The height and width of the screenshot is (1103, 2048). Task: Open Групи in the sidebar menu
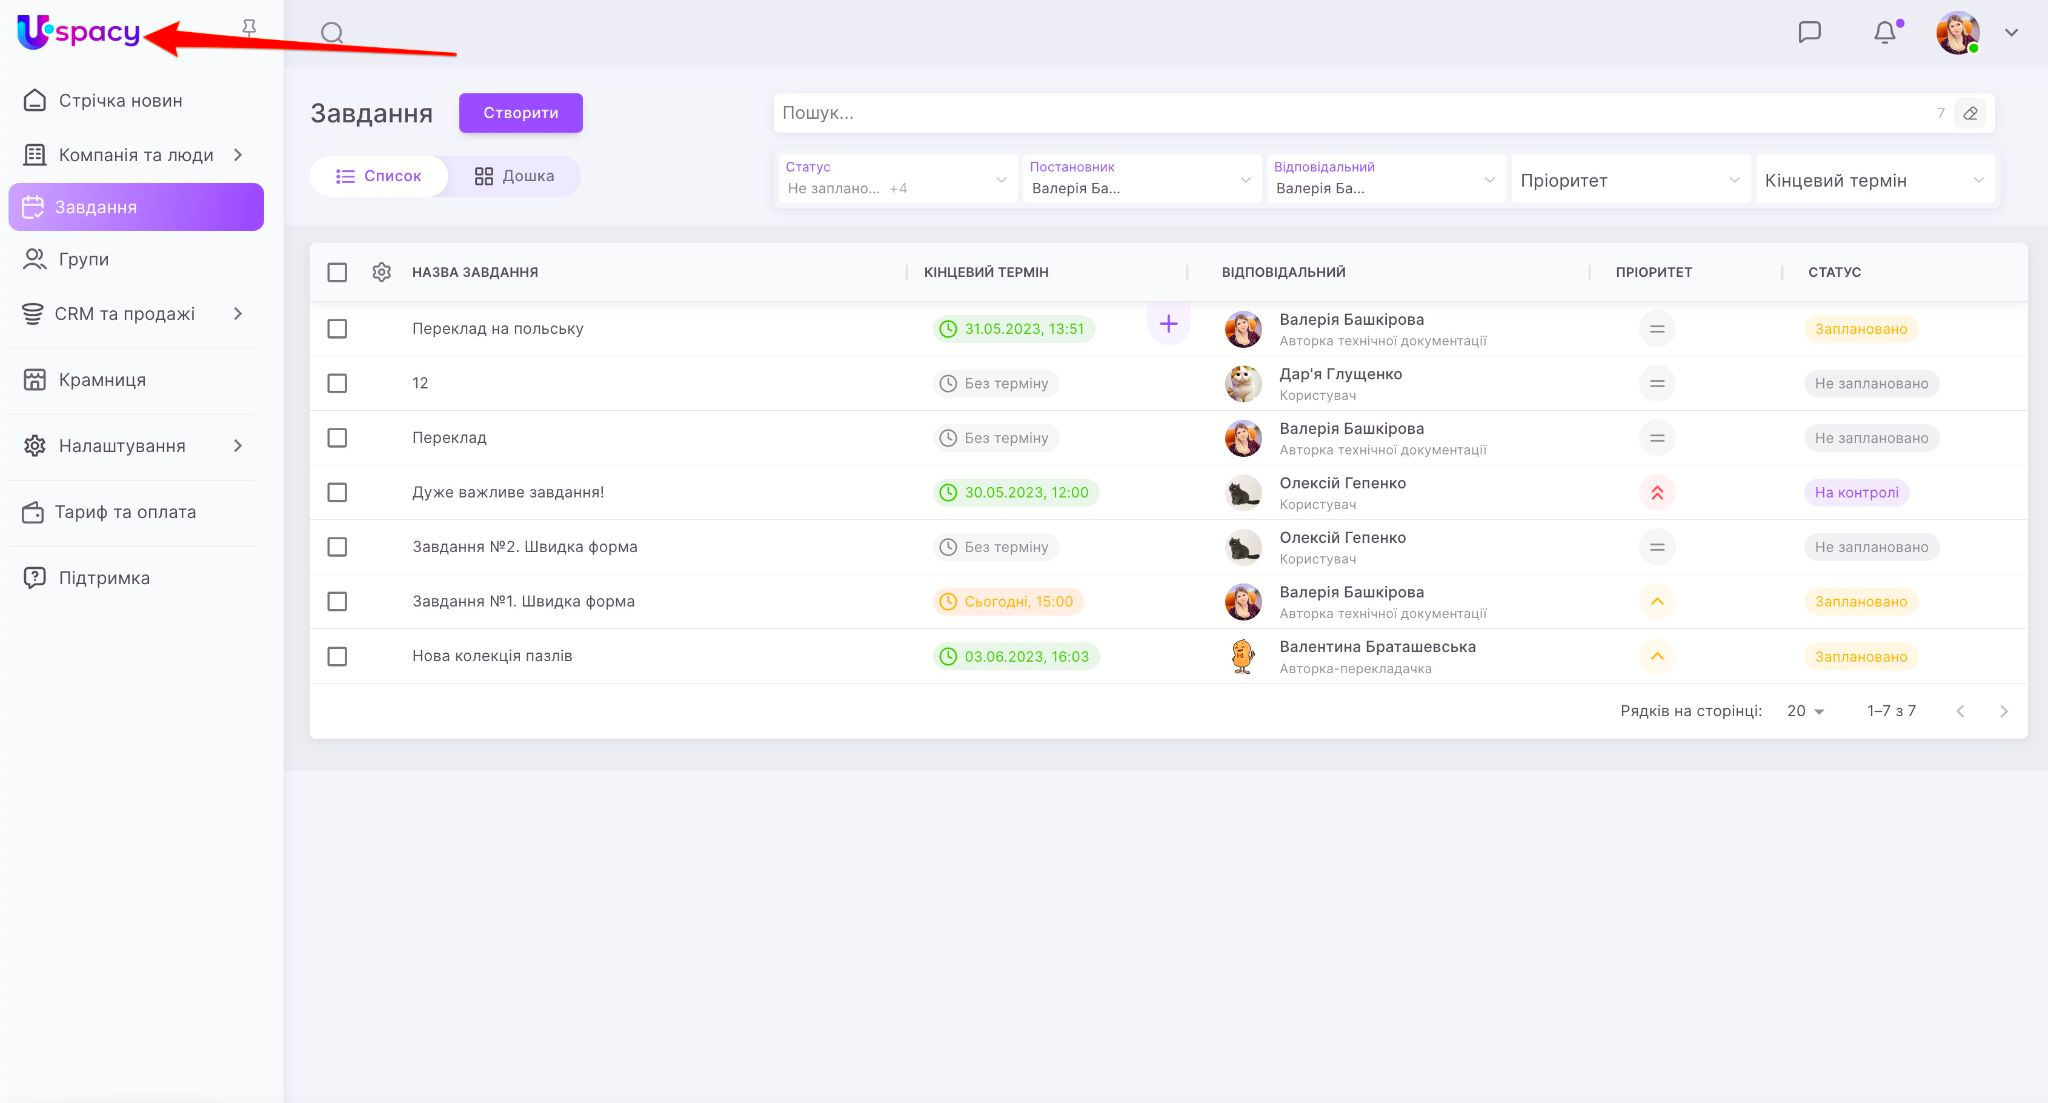(84, 259)
